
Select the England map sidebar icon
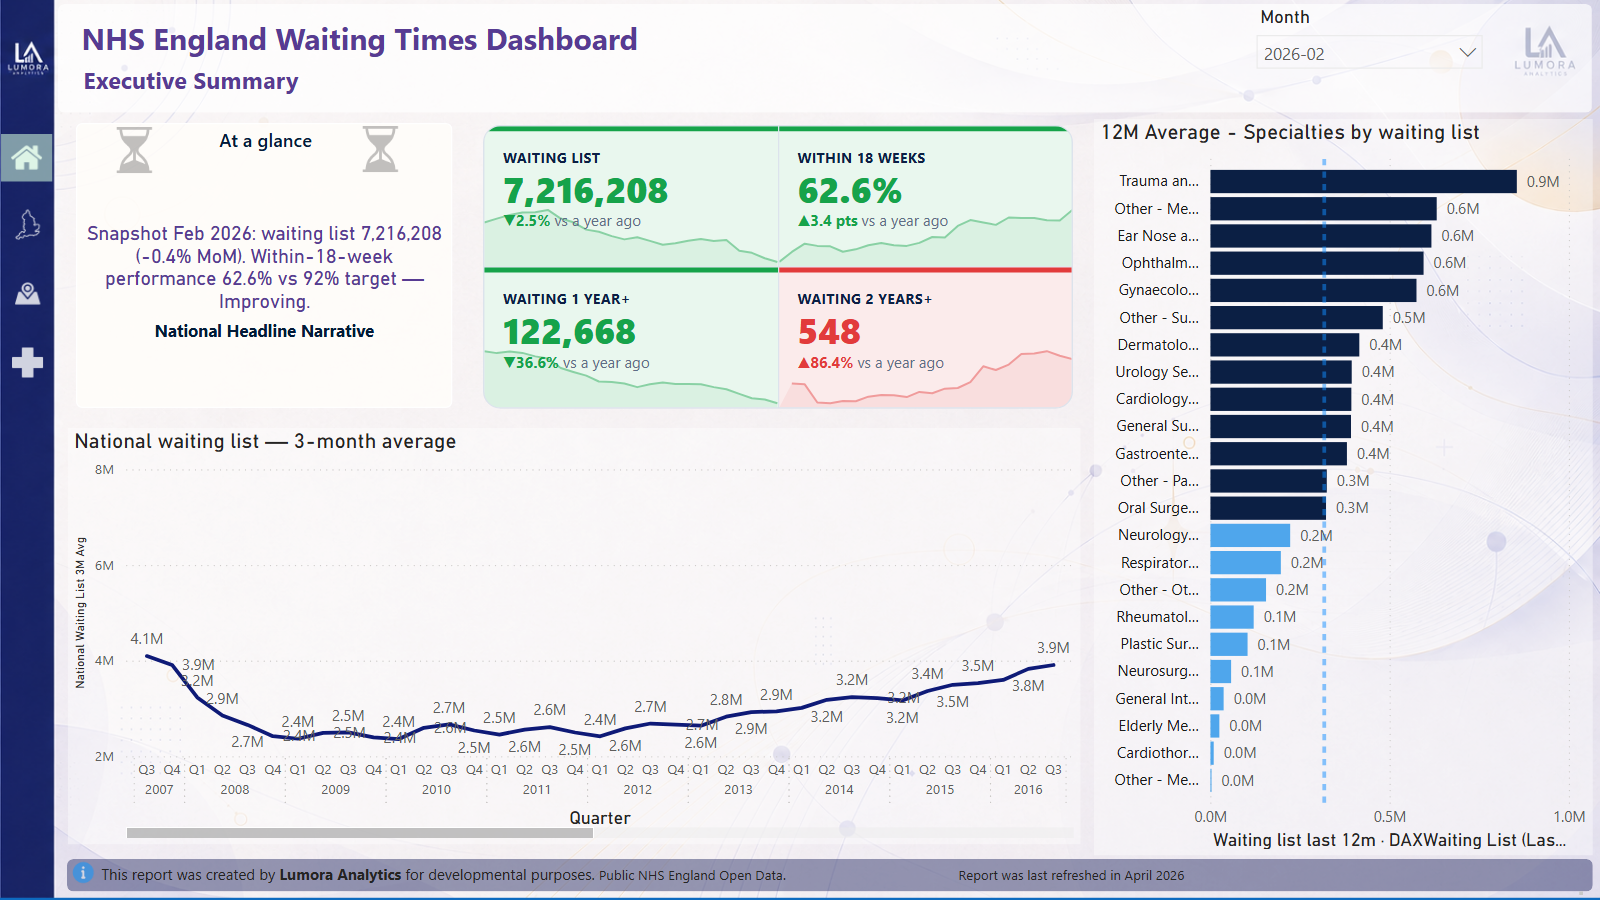(27, 225)
